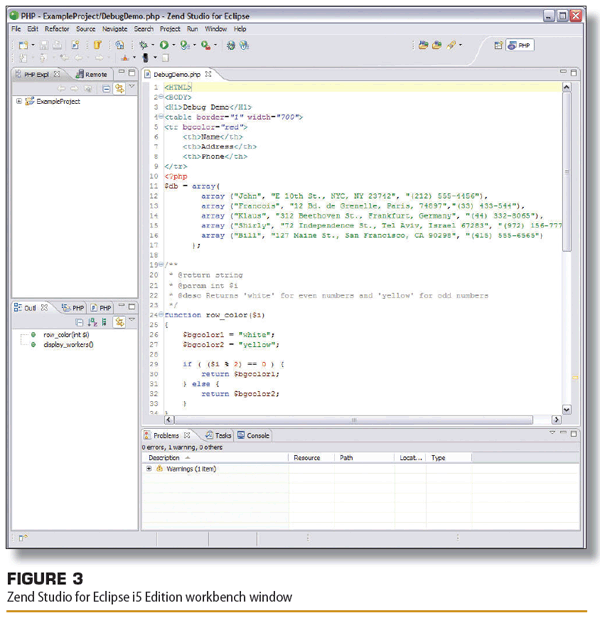Click the first globe browser toolbar icon
Screen dimensions: 600x618
coord(231,45)
